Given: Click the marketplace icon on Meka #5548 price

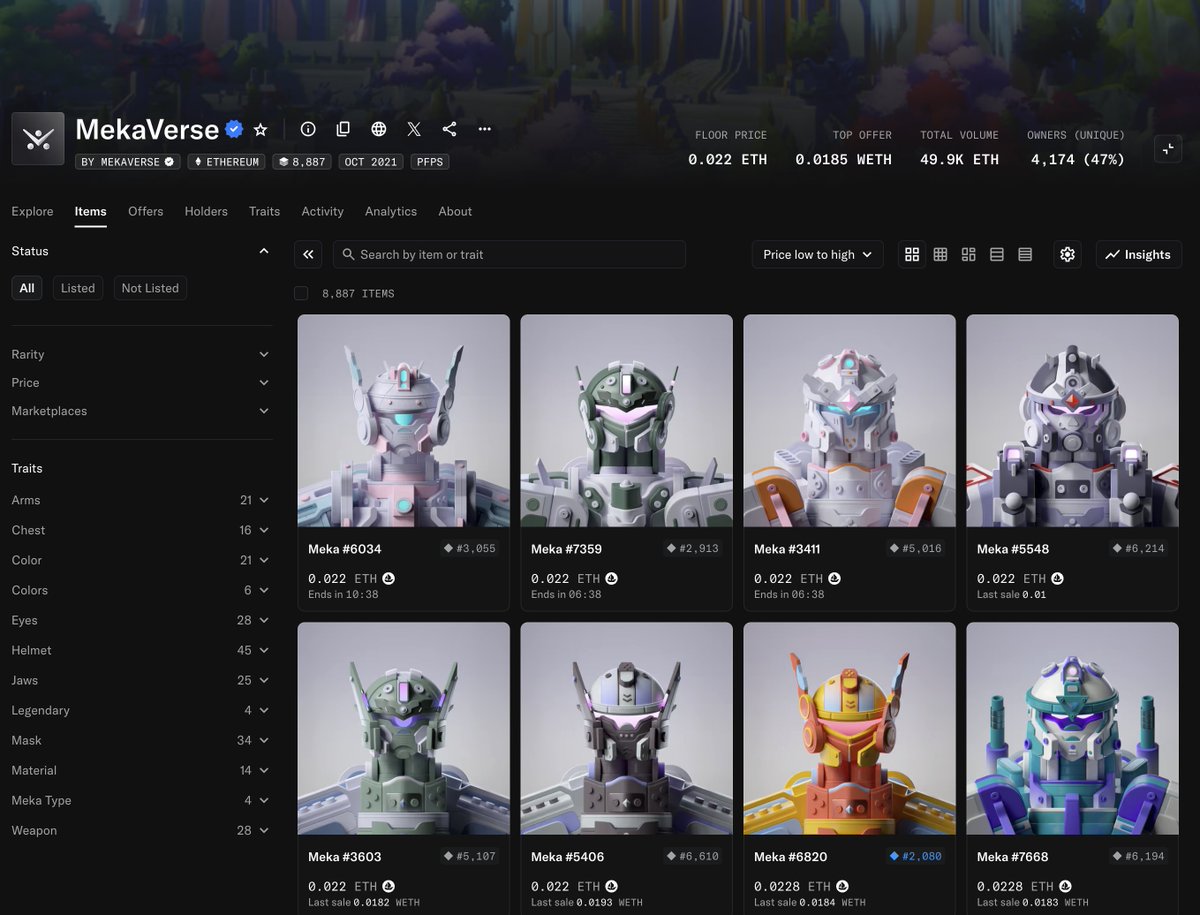Looking at the screenshot, I should 1057,579.
